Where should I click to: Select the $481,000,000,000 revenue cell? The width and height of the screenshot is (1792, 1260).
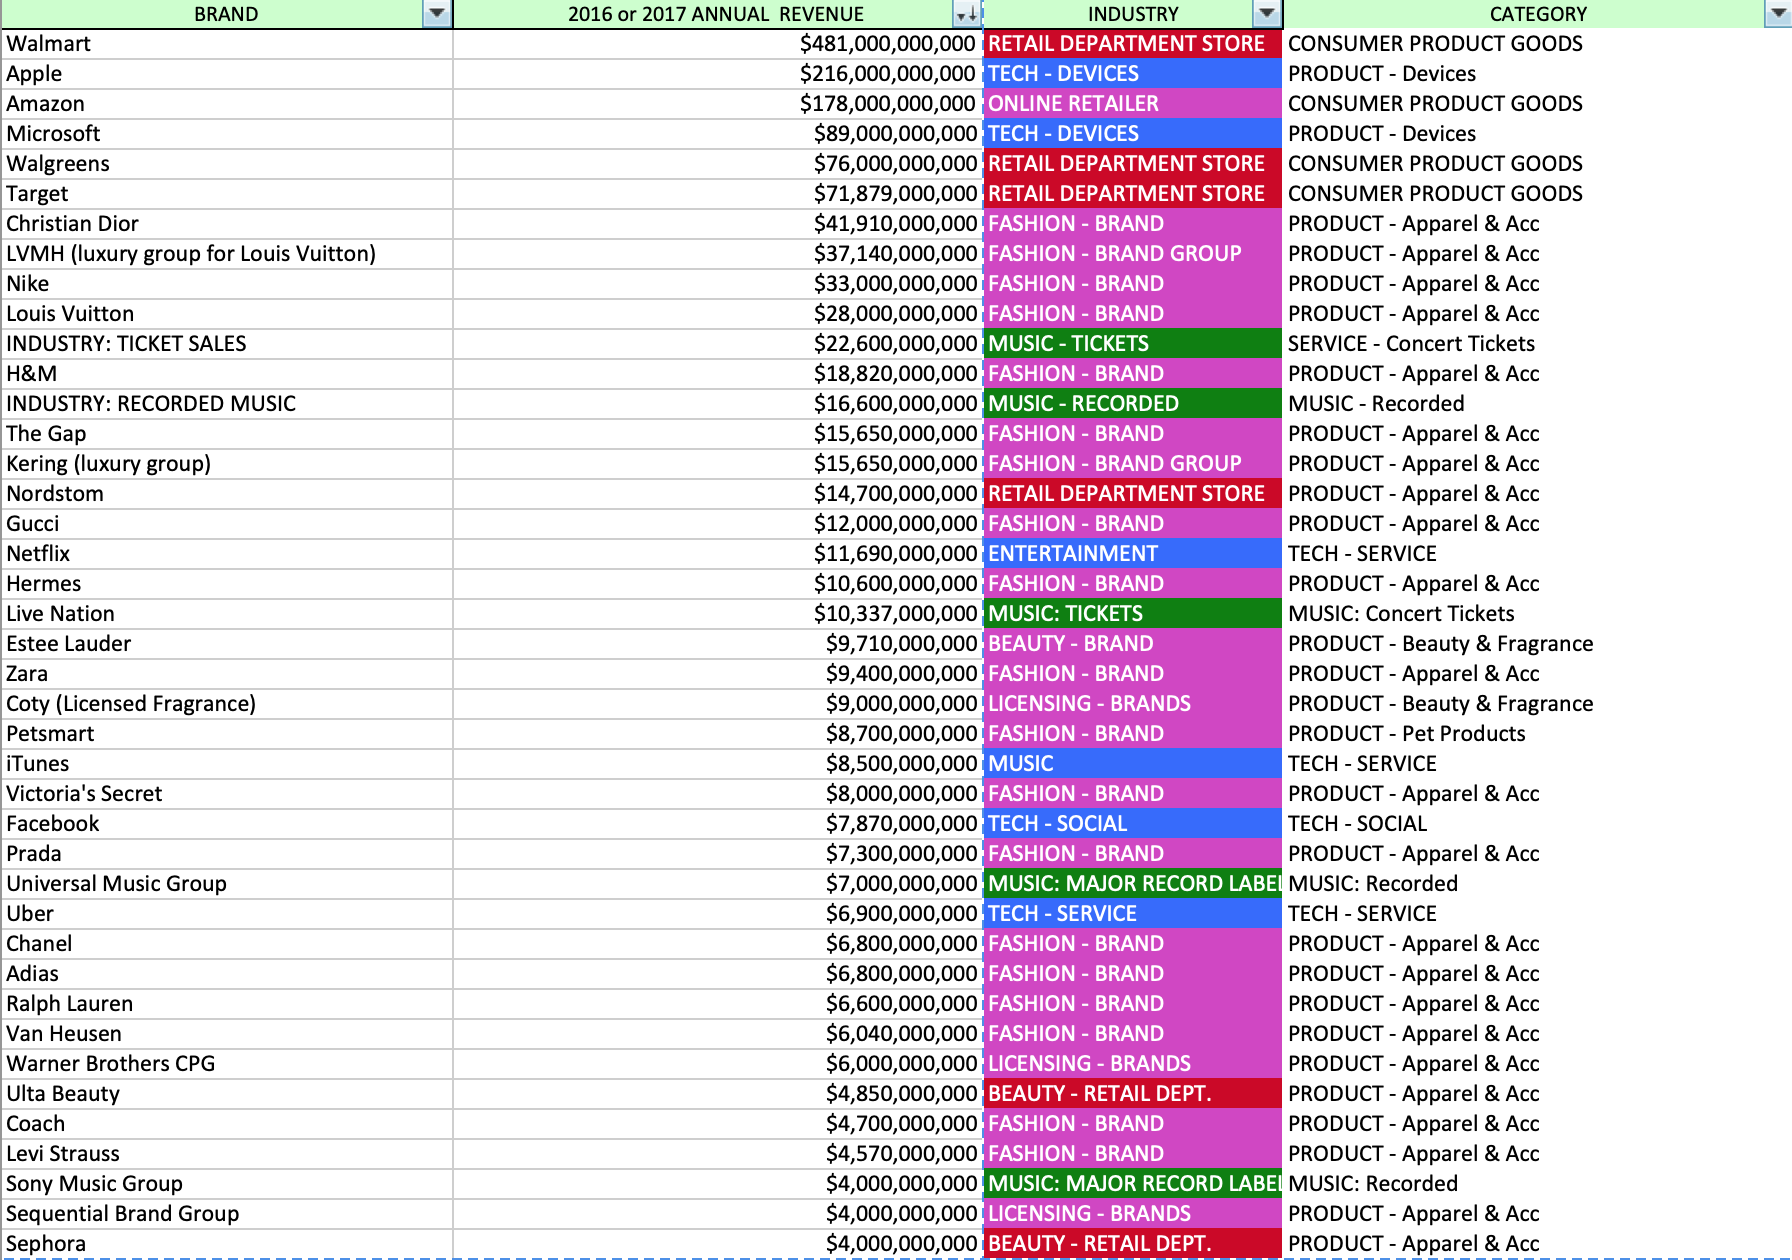coord(718,44)
